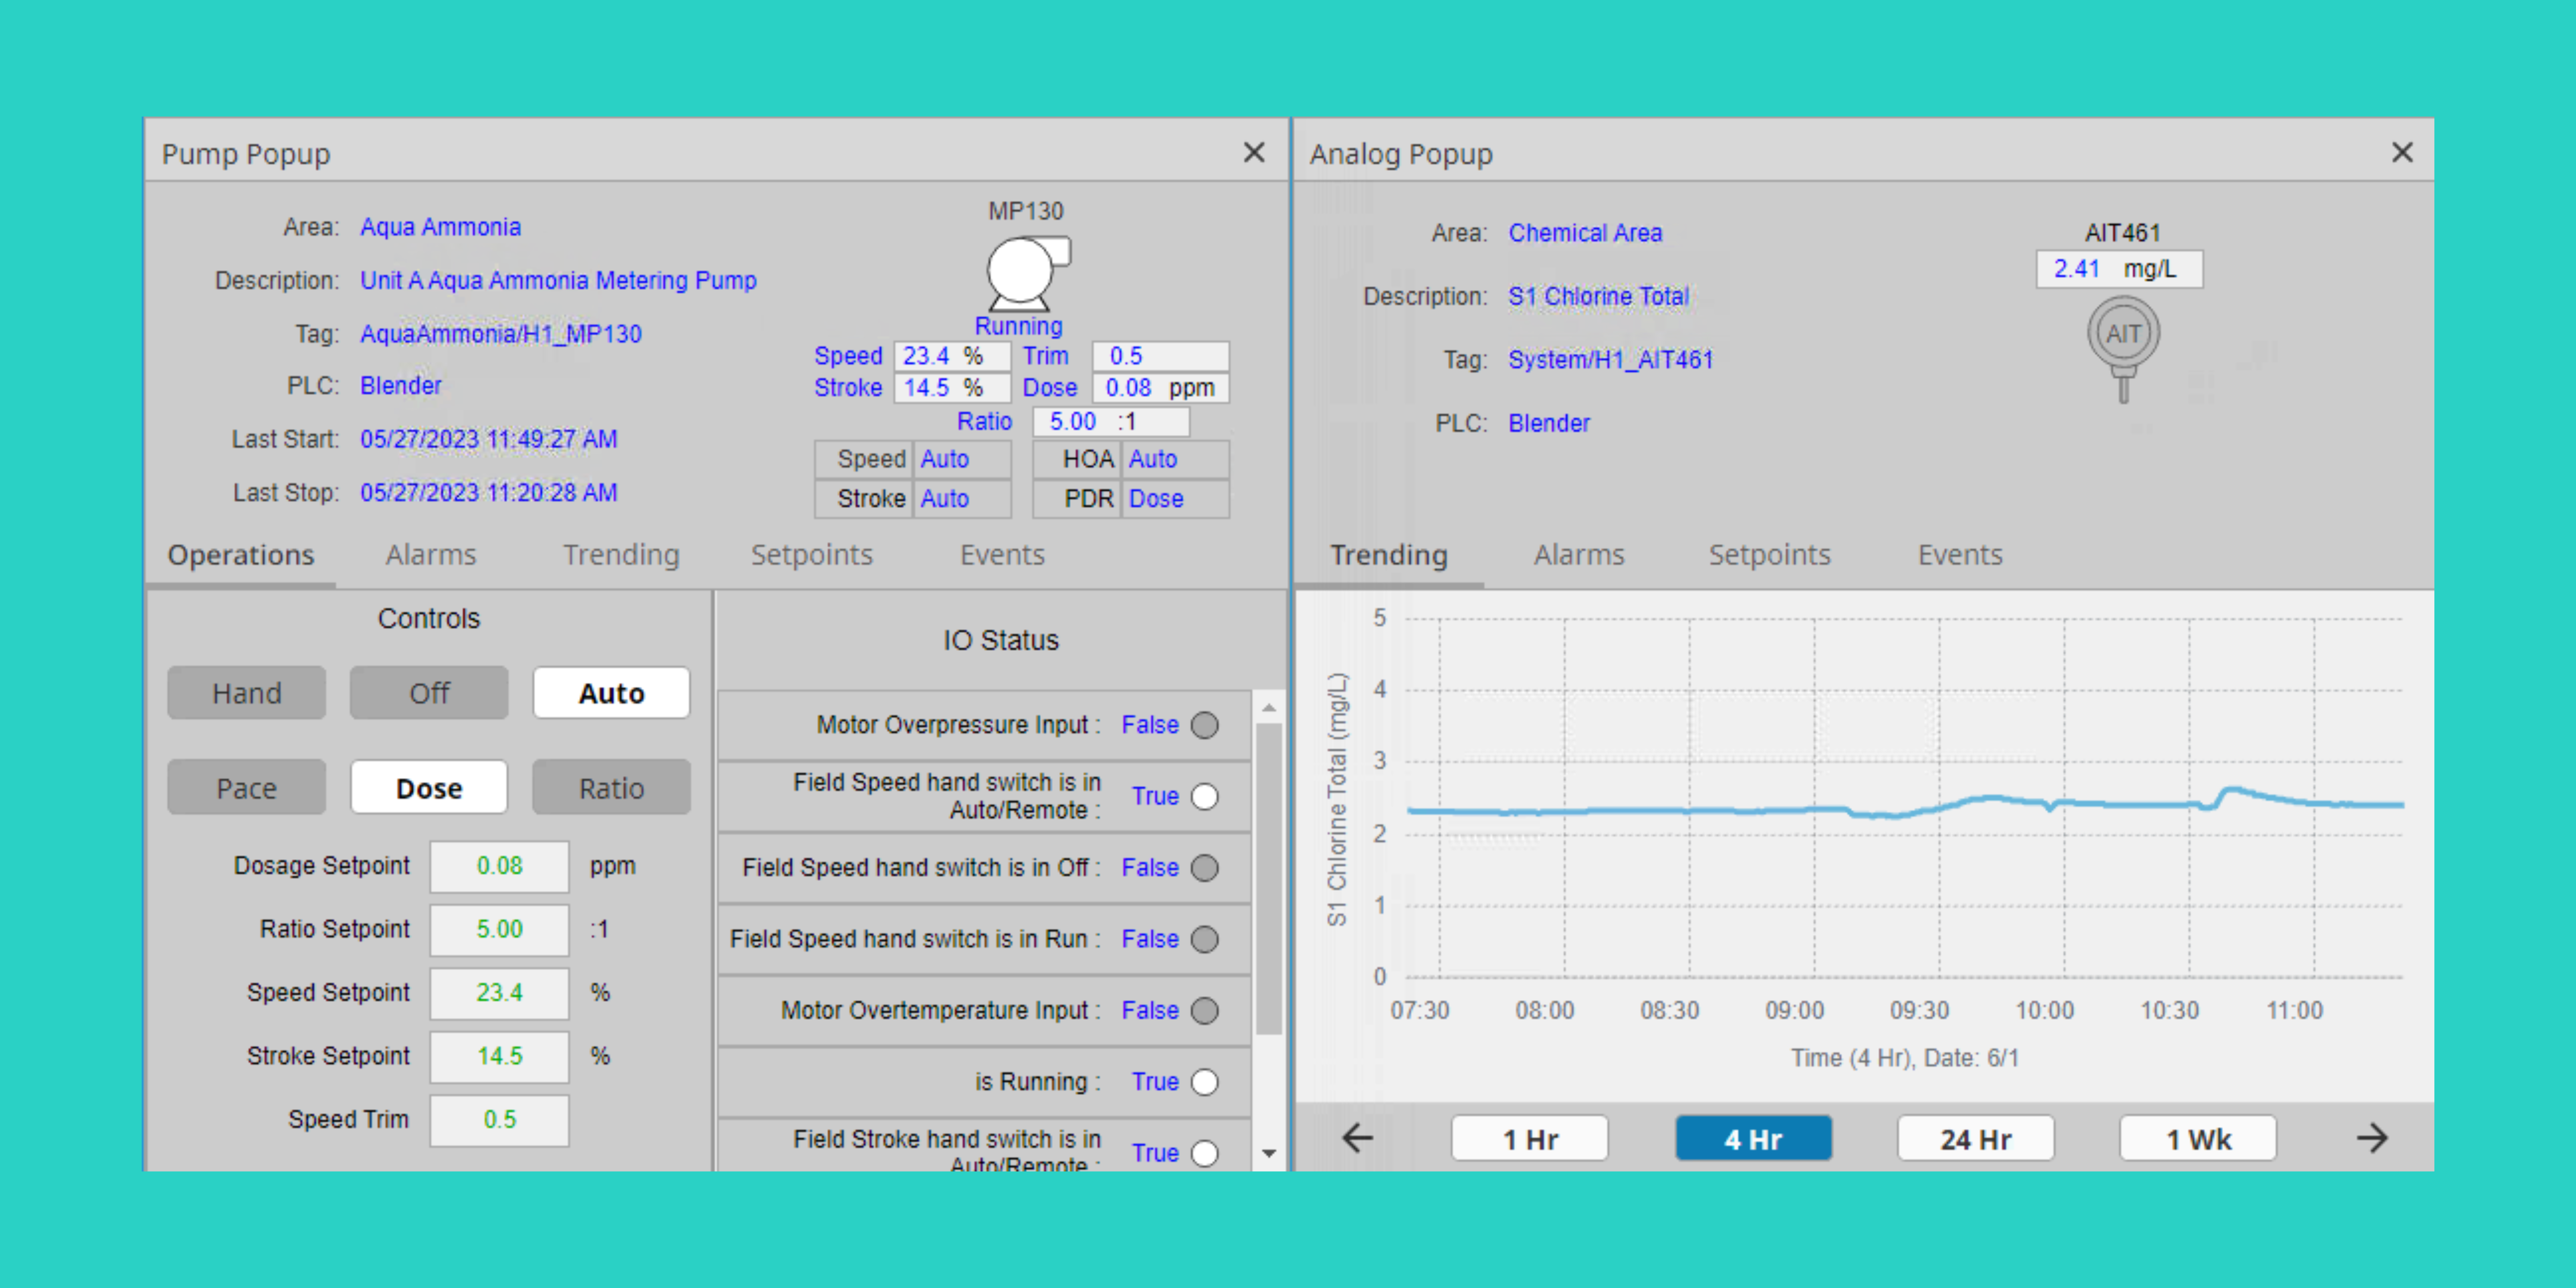Select Dose control mode

click(x=429, y=788)
